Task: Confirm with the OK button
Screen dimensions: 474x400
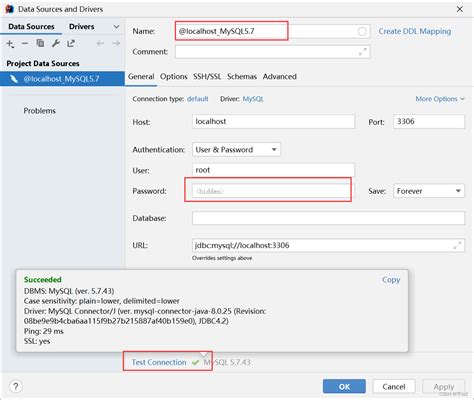Action: coord(344,387)
